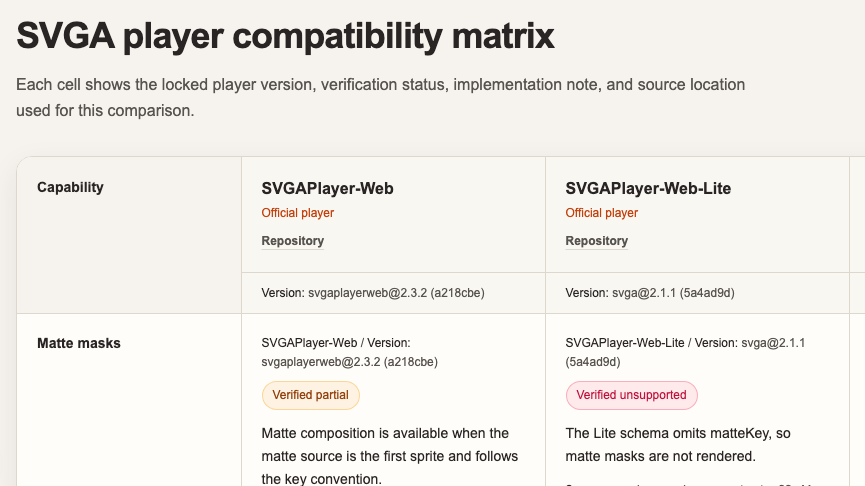
Task: Select the 'SVGA player compatibility matrix' heading
Action: click(x=285, y=36)
